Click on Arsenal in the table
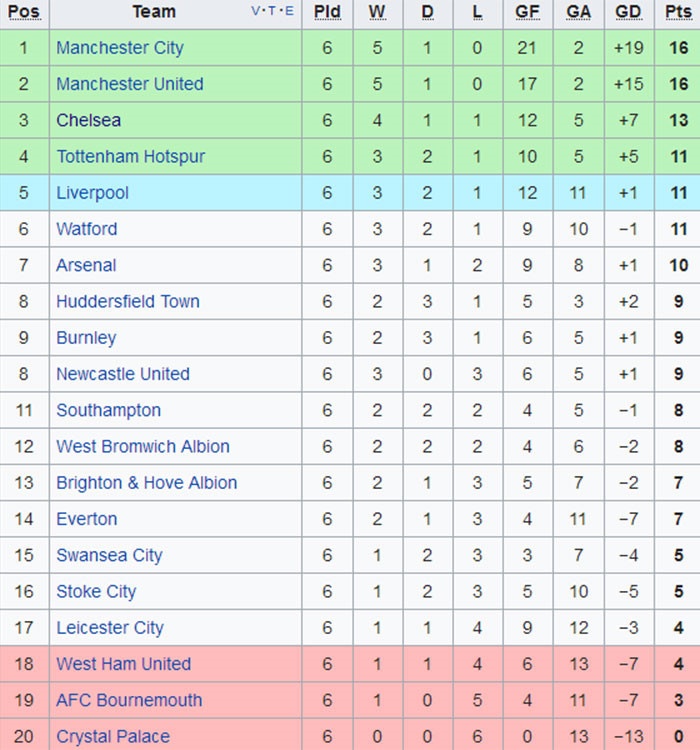 tap(86, 265)
